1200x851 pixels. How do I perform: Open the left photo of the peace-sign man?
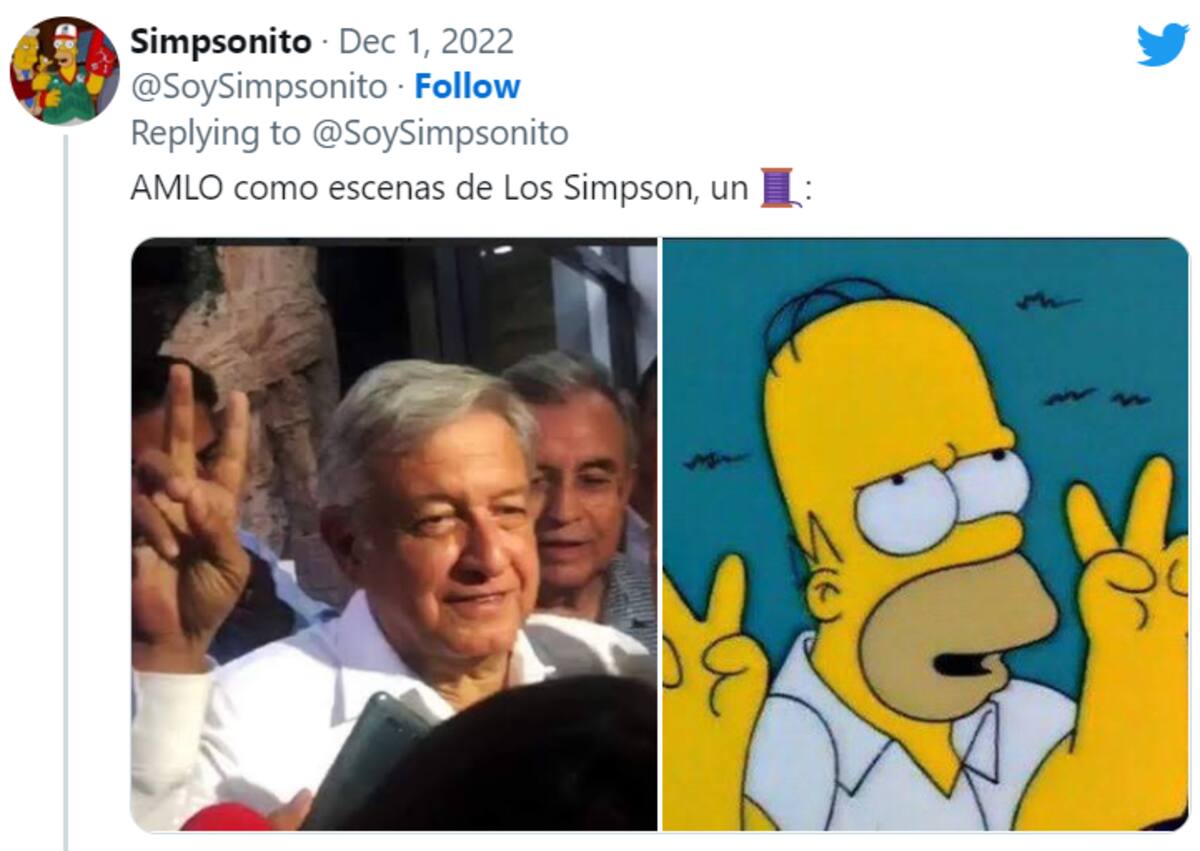[x=394, y=534]
